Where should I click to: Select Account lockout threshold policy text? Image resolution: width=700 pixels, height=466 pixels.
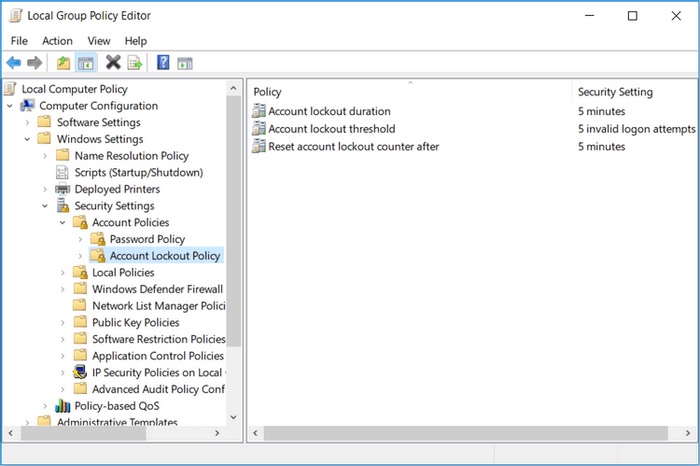[332, 129]
